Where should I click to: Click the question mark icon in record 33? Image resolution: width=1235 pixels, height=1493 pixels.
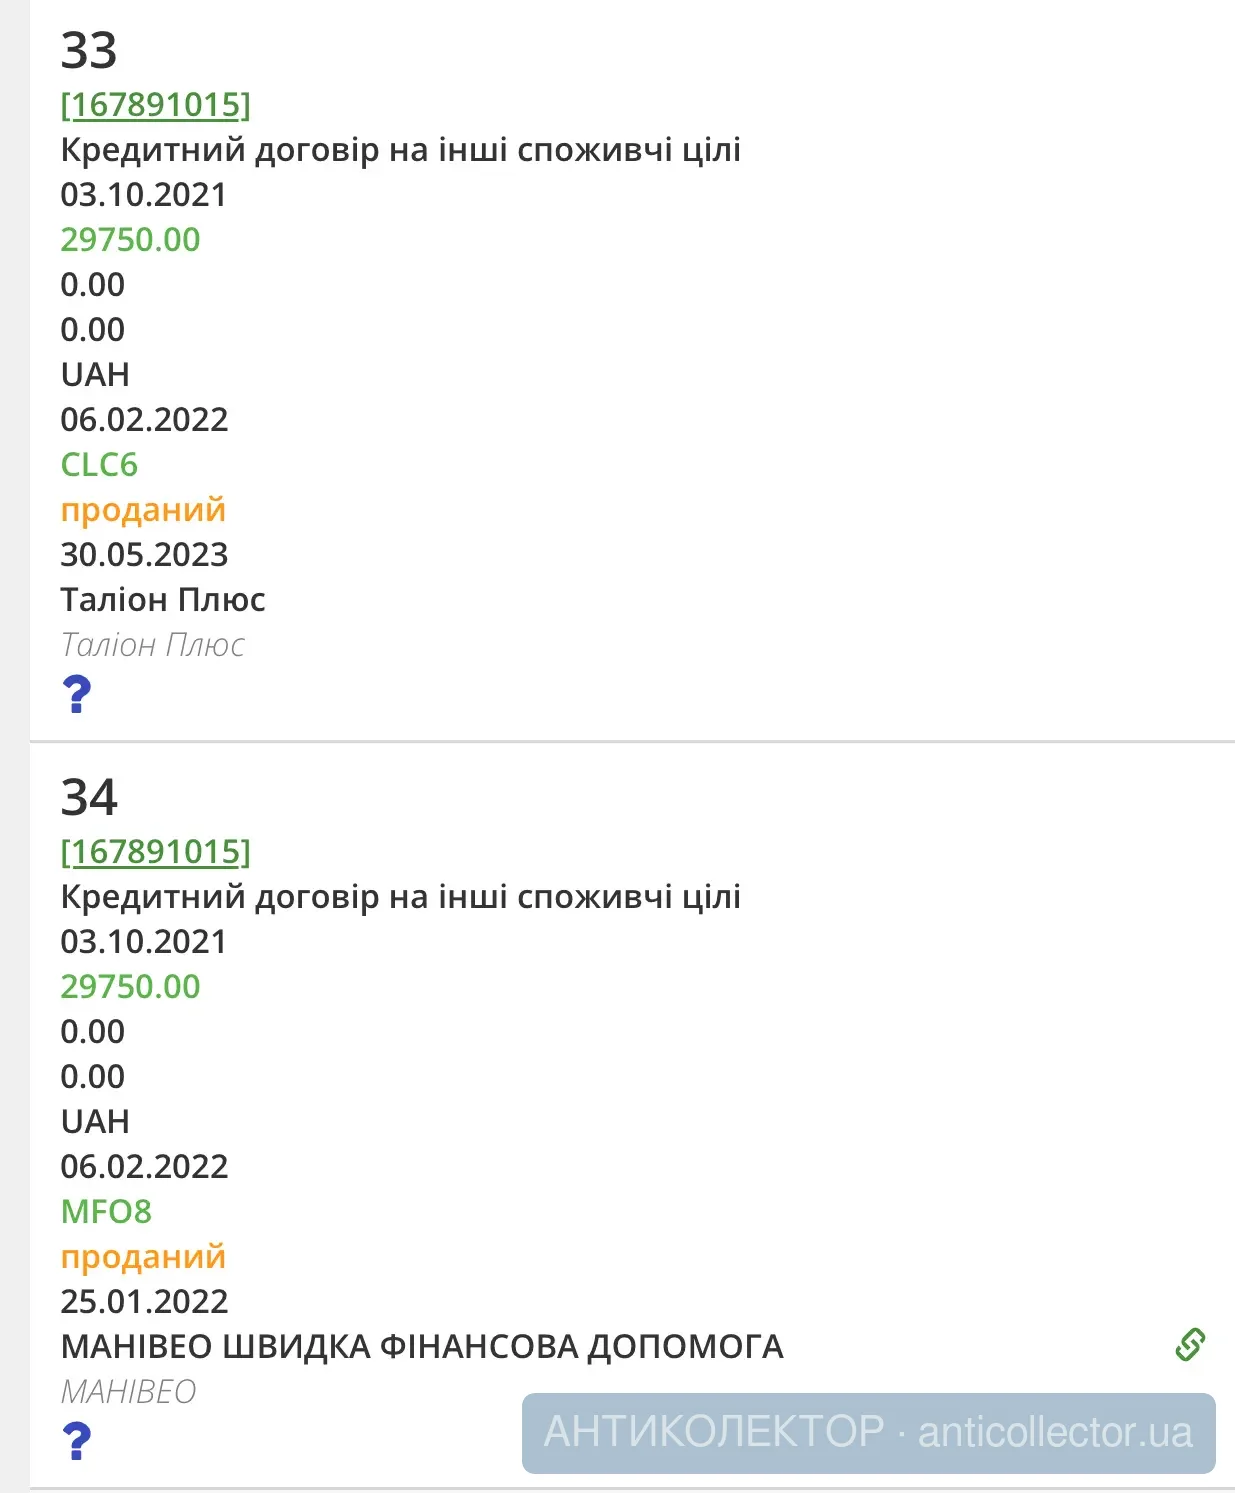77,694
